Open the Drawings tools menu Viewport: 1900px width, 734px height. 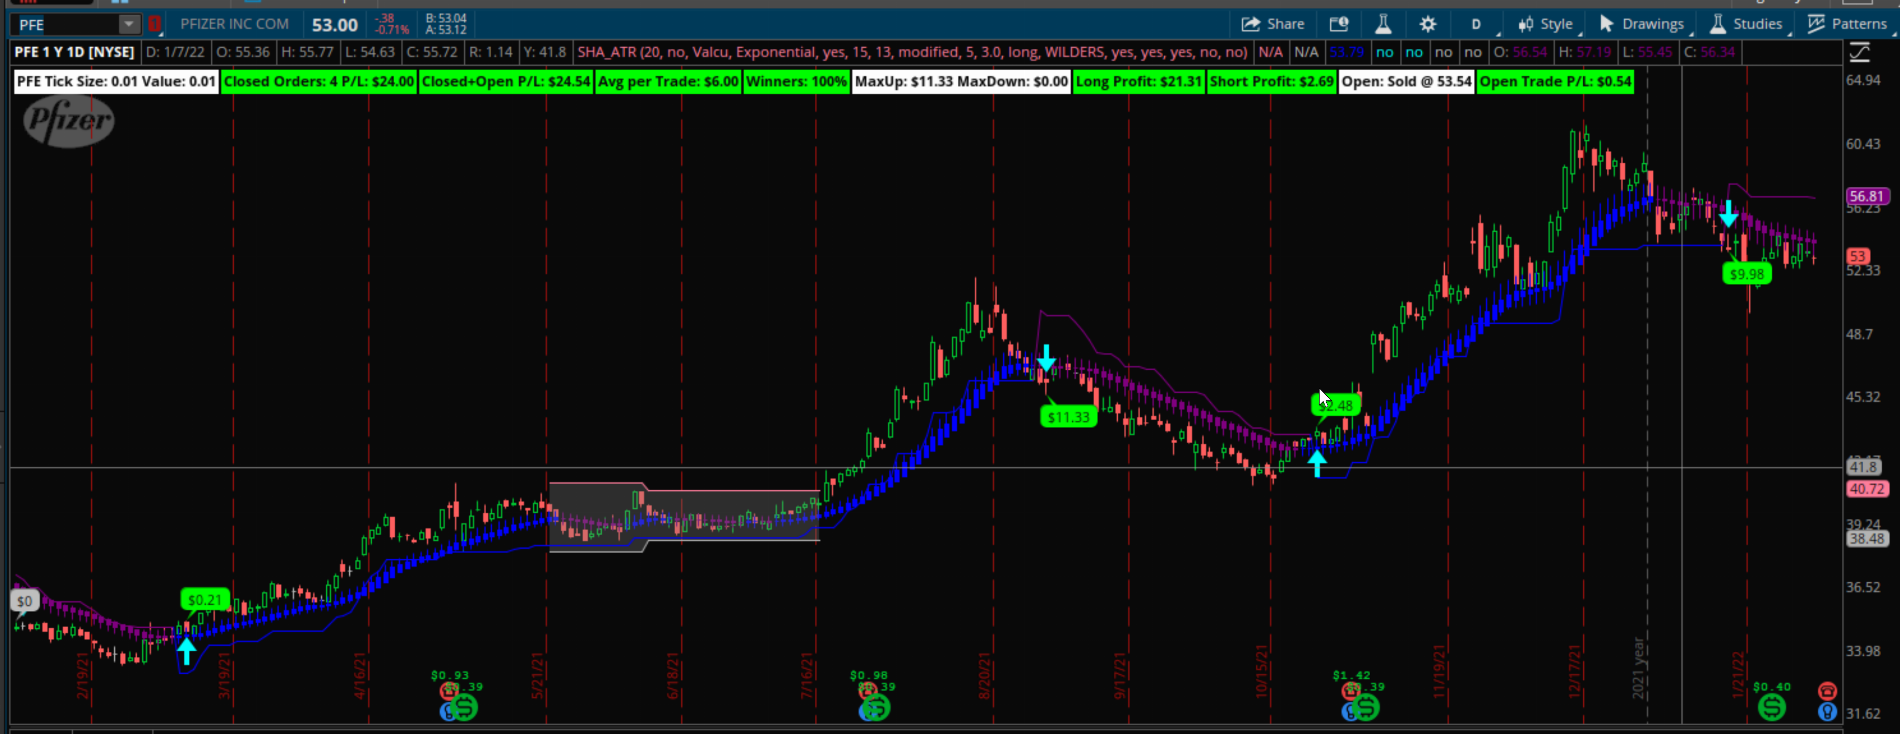coord(1642,24)
